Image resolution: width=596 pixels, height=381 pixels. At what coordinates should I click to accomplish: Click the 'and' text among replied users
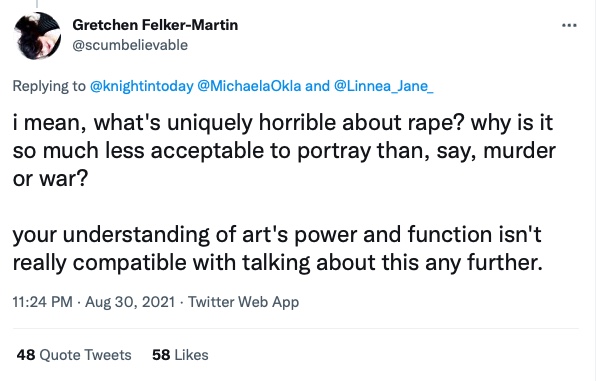click(x=317, y=86)
